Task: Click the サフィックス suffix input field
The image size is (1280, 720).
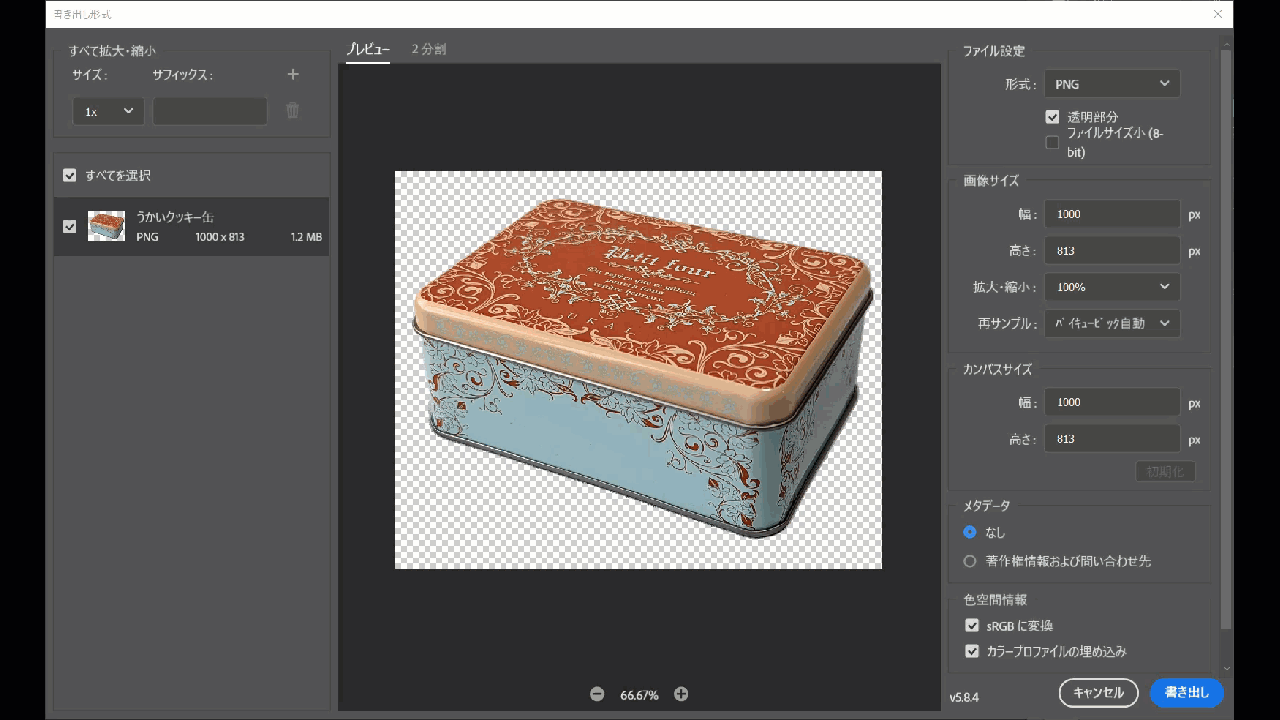Action: tap(210, 111)
